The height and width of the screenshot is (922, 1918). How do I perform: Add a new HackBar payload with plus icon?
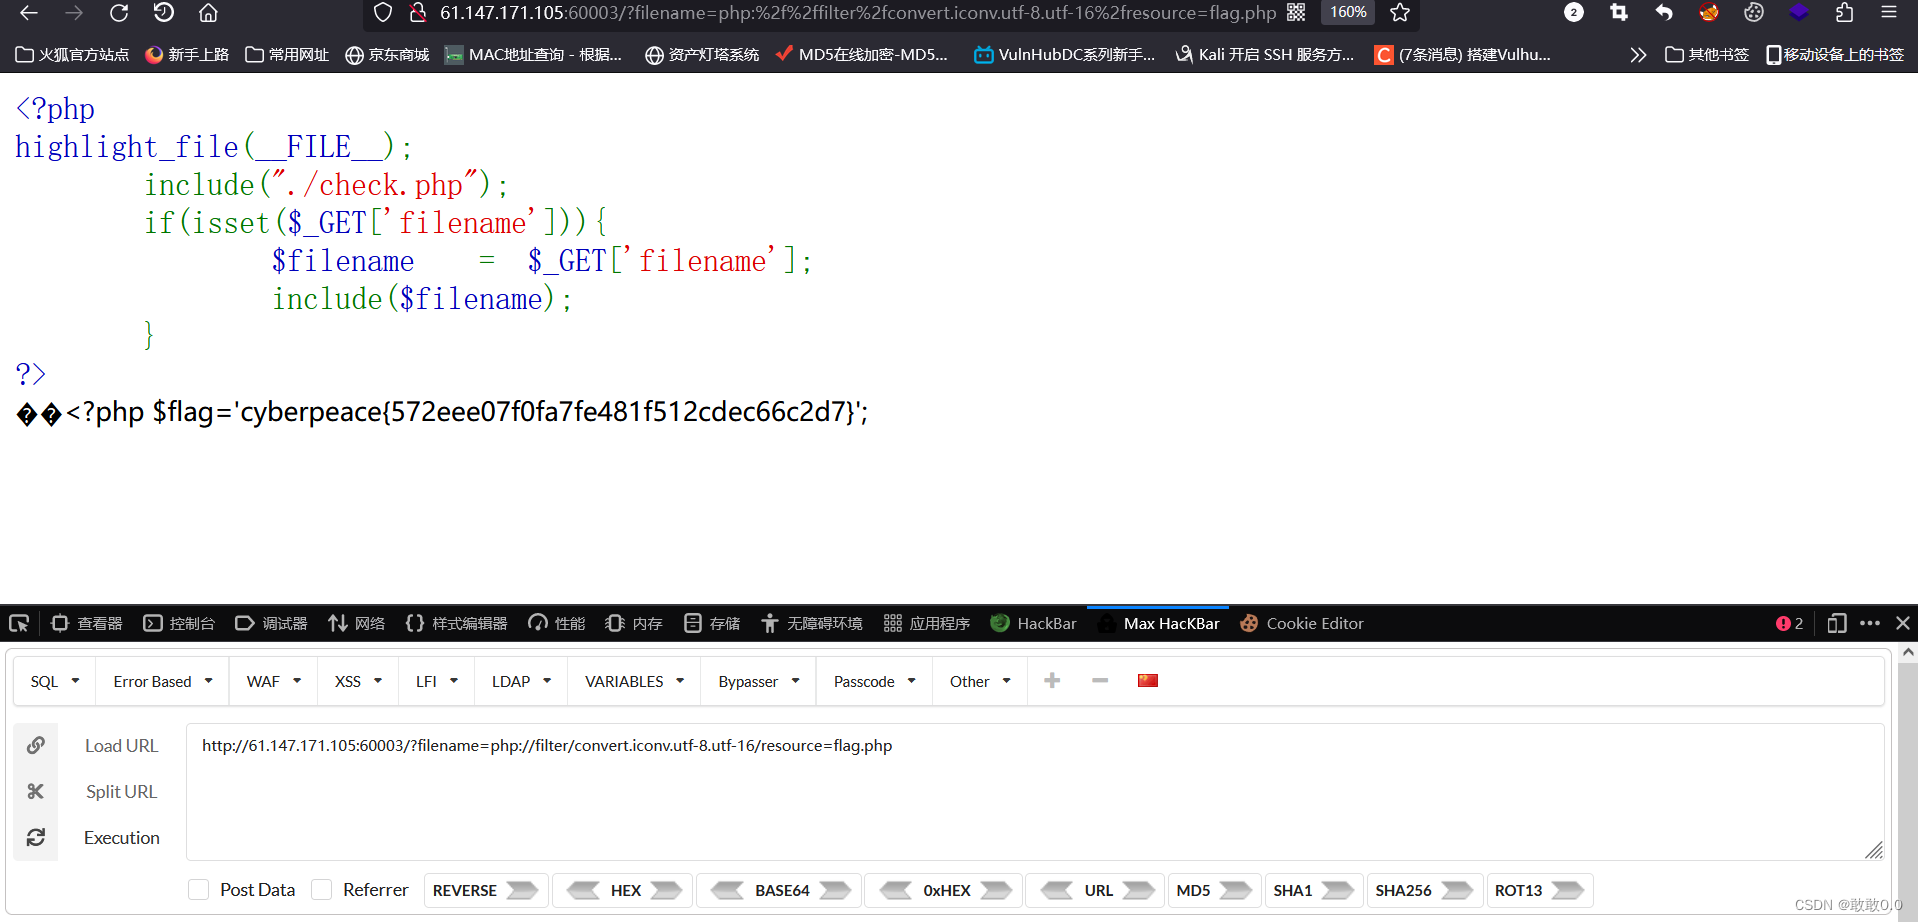pos(1052,680)
